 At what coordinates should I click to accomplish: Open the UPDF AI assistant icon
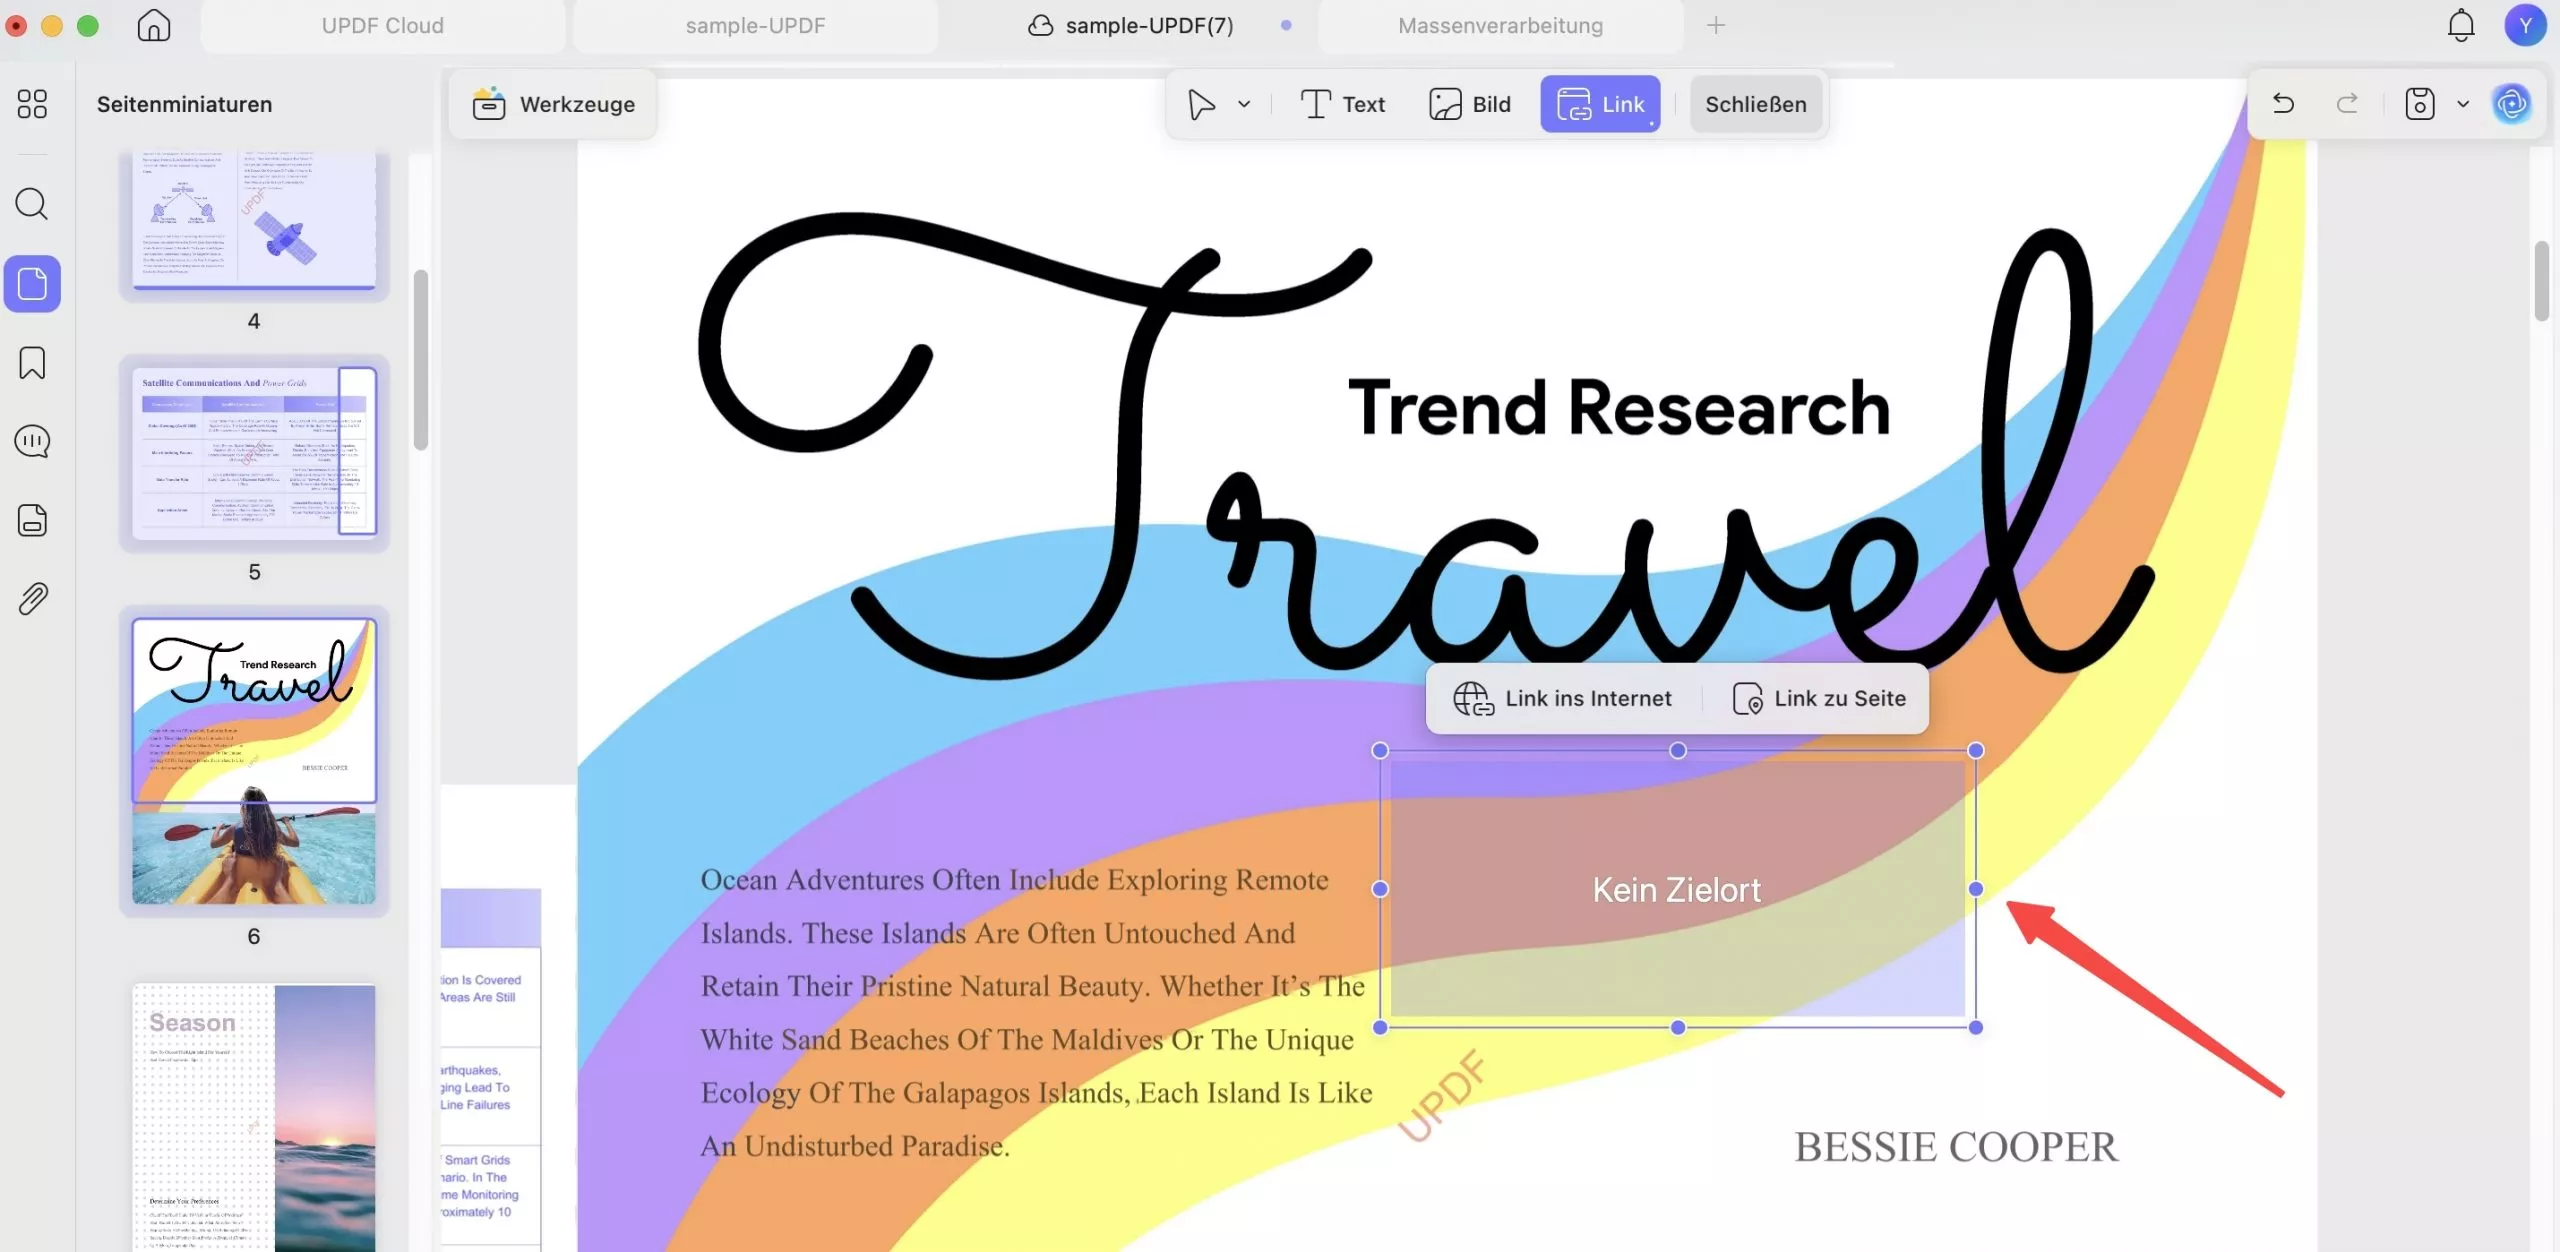pyautogui.click(x=2511, y=104)
